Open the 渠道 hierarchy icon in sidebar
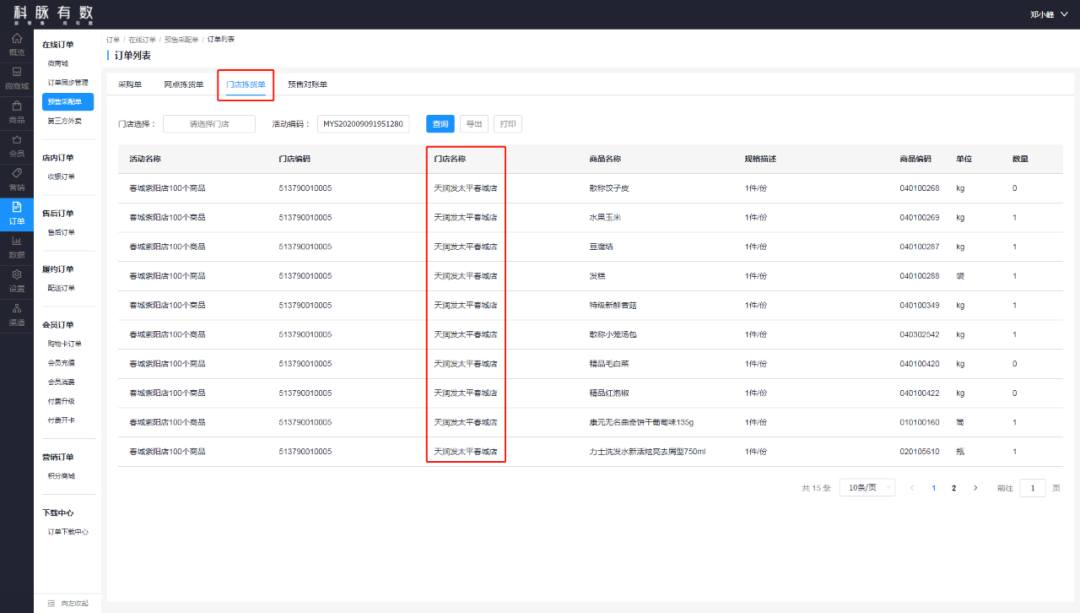Screen dimensions: 1080x613 (17, 309)
